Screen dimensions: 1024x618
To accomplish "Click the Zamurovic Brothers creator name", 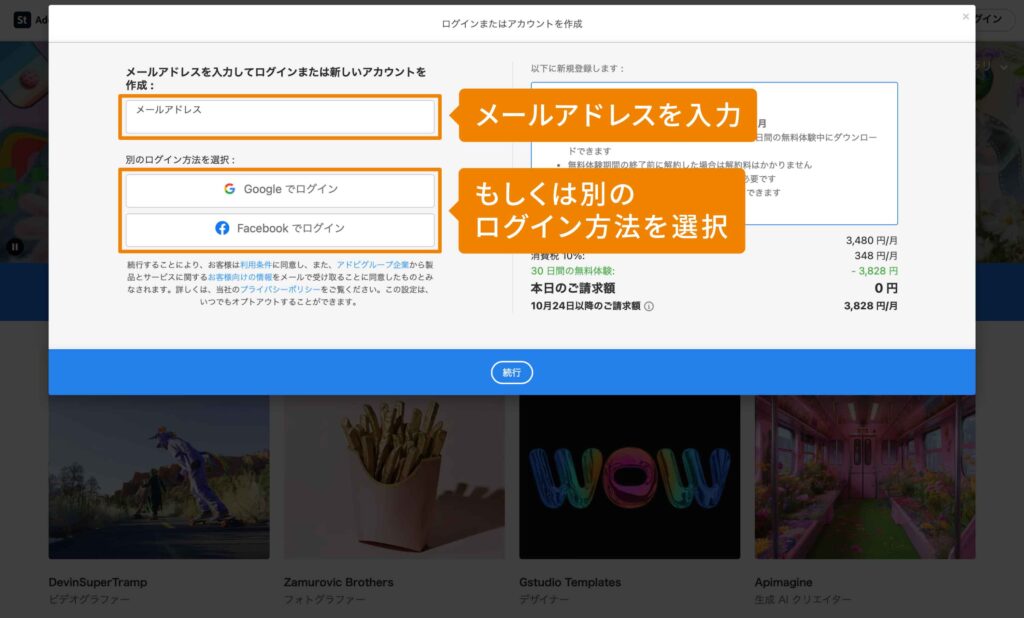I will pos(338,582).
